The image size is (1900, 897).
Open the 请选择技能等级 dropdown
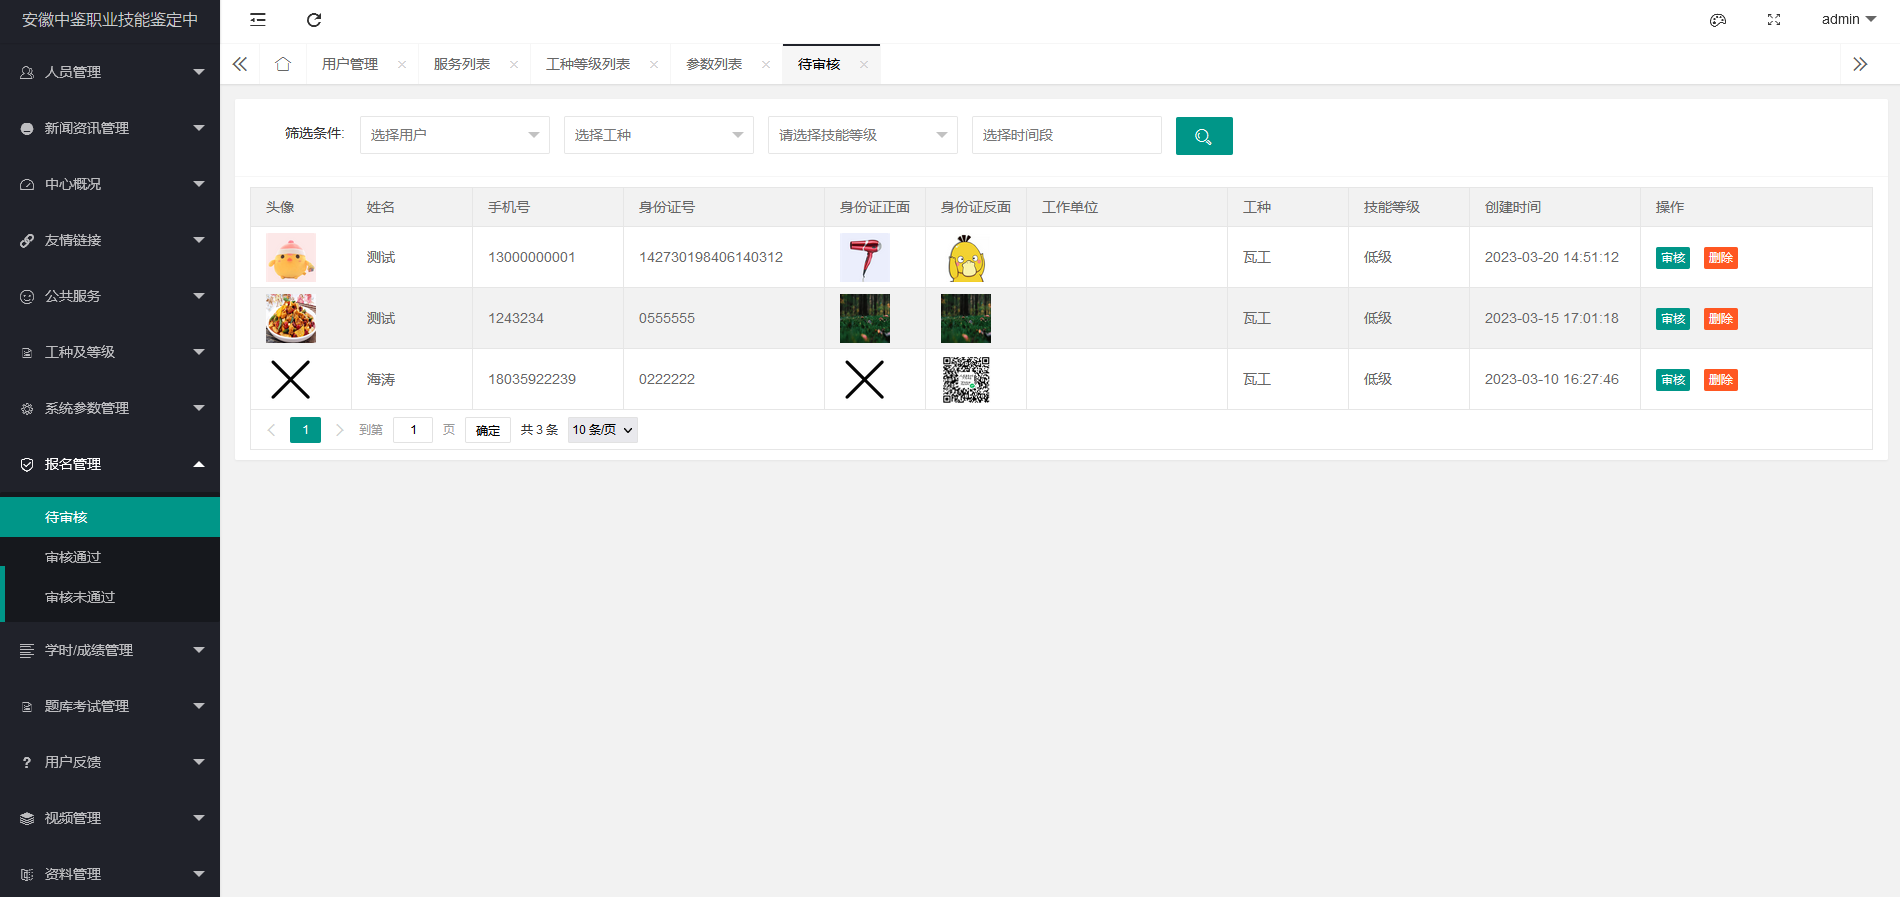pos(863,135)
